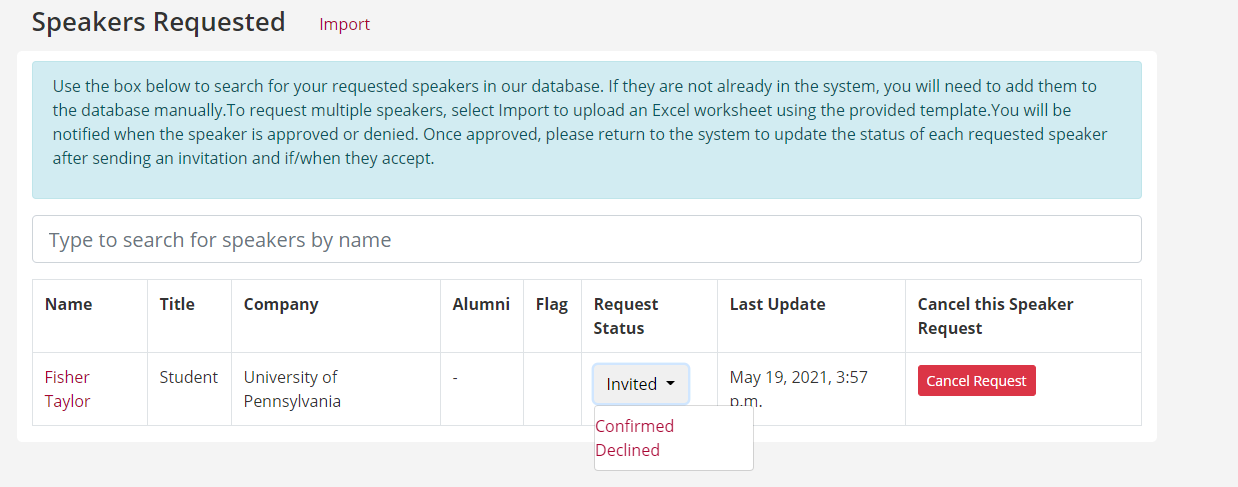Click the Last Update column header

(x=778, y=304)
